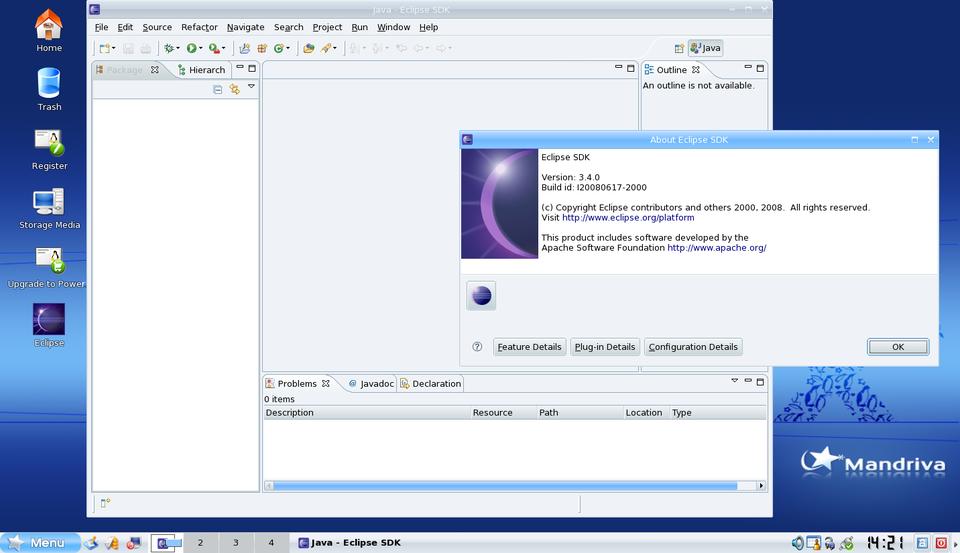Click the help question mark icon
960x553 pixels.
(x=477, y=347)
